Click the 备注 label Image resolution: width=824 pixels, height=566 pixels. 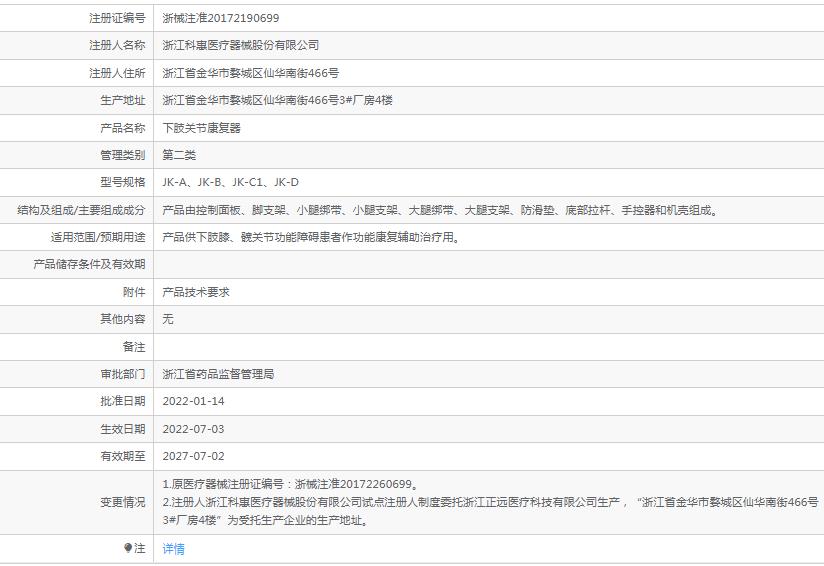click(134, 347)
